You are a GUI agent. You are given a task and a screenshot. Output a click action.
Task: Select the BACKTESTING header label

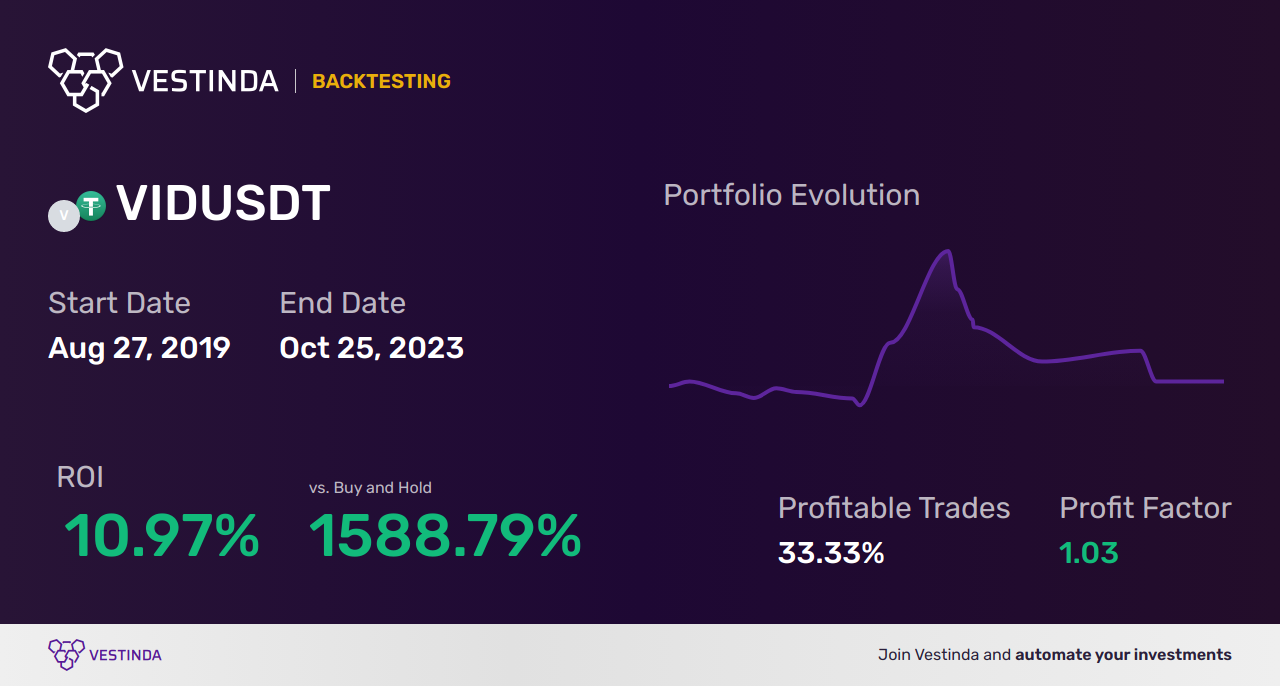click(381, 81)
